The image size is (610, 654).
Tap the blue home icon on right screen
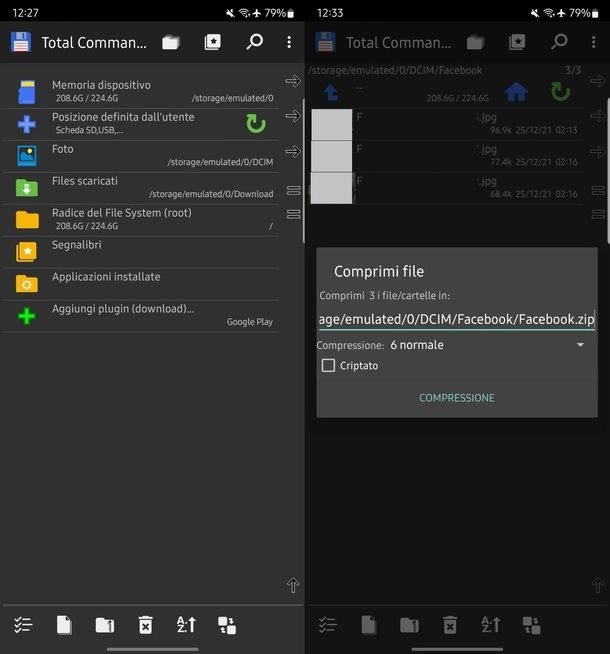coord(516,92)
